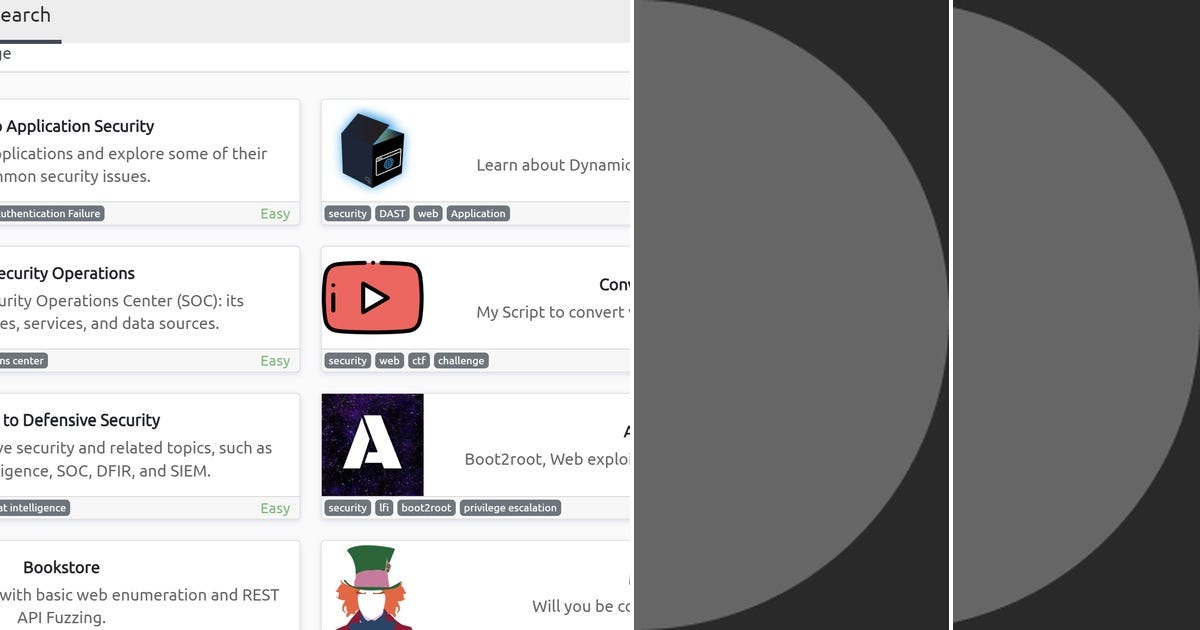Click the privilege escalation tag
This screenshot has height=630, width=1200.
point(510,507)
